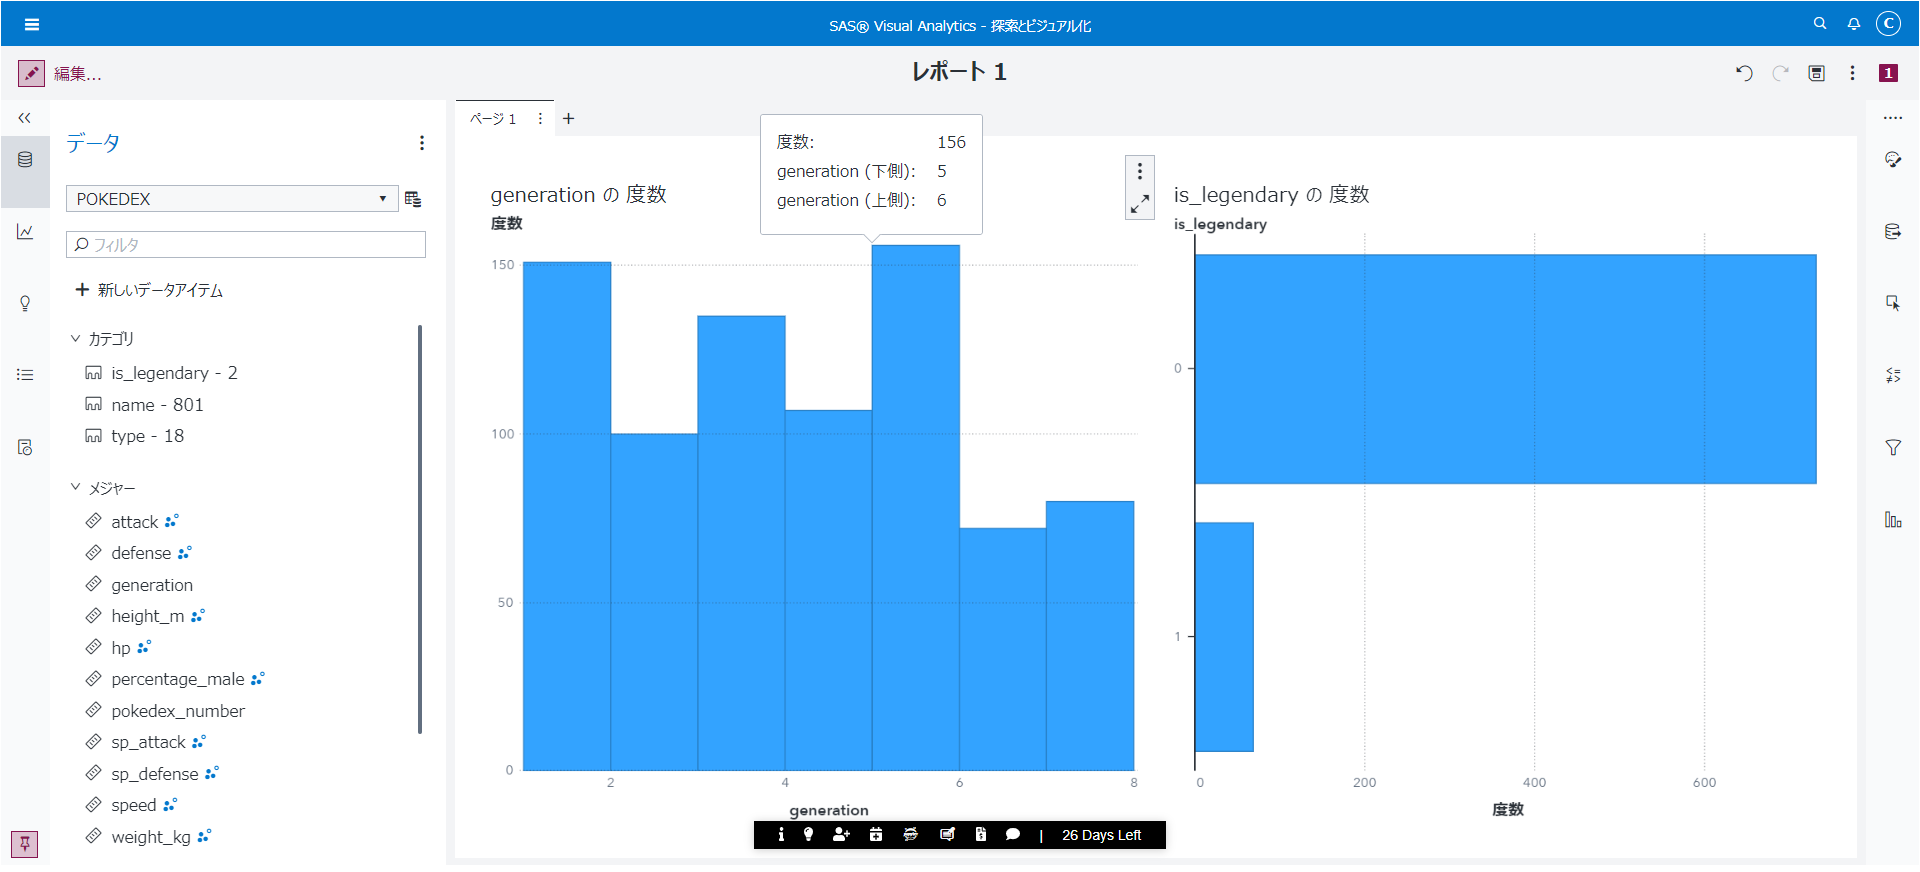Select the generation measure
The width and height of the screenshot is (1920, 872).
tap(151, 585)
